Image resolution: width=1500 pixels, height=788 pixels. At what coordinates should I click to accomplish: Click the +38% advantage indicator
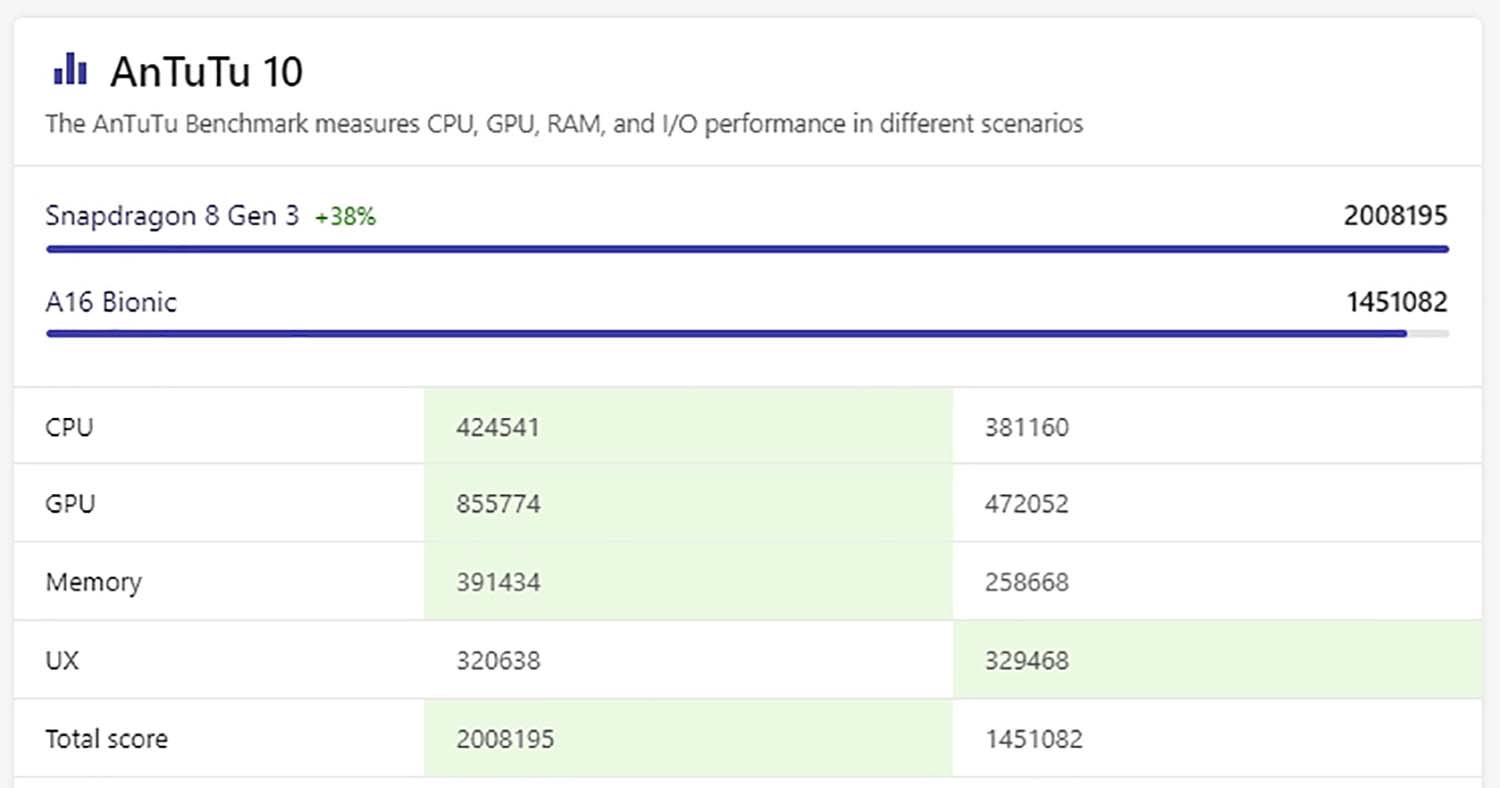(346, 217)
